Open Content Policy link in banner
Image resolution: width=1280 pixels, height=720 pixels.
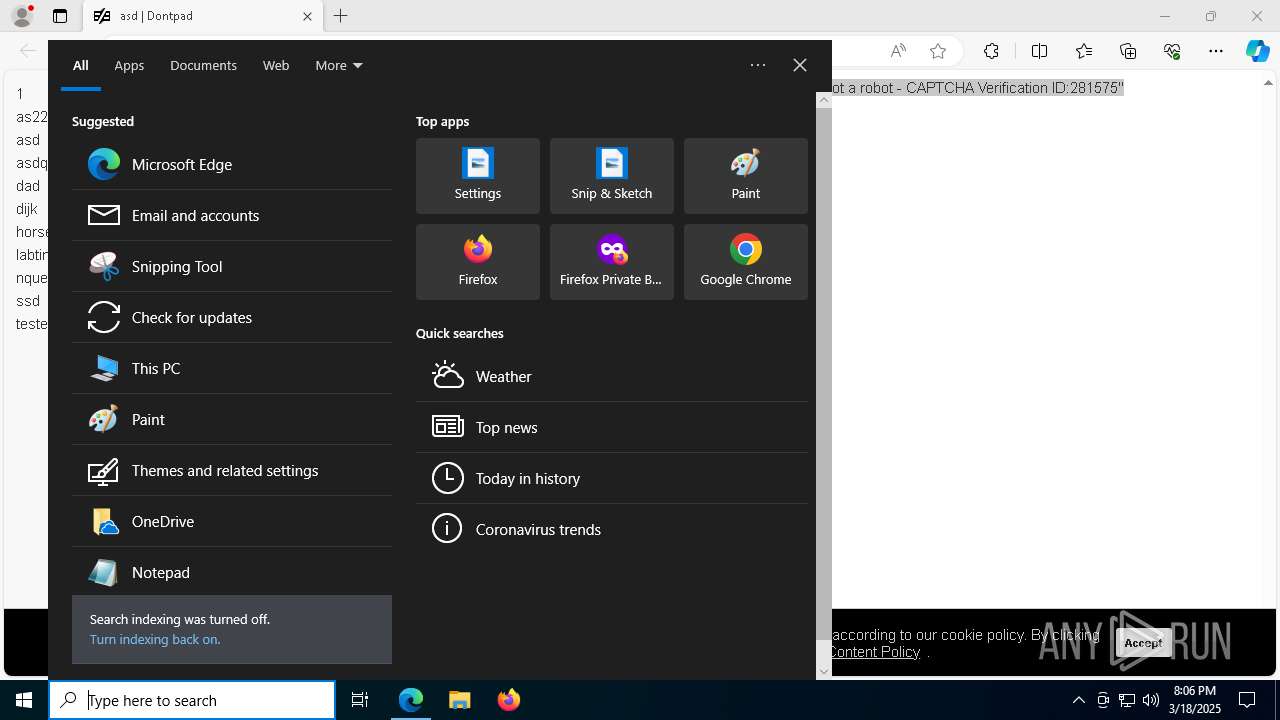coord(874,652)
